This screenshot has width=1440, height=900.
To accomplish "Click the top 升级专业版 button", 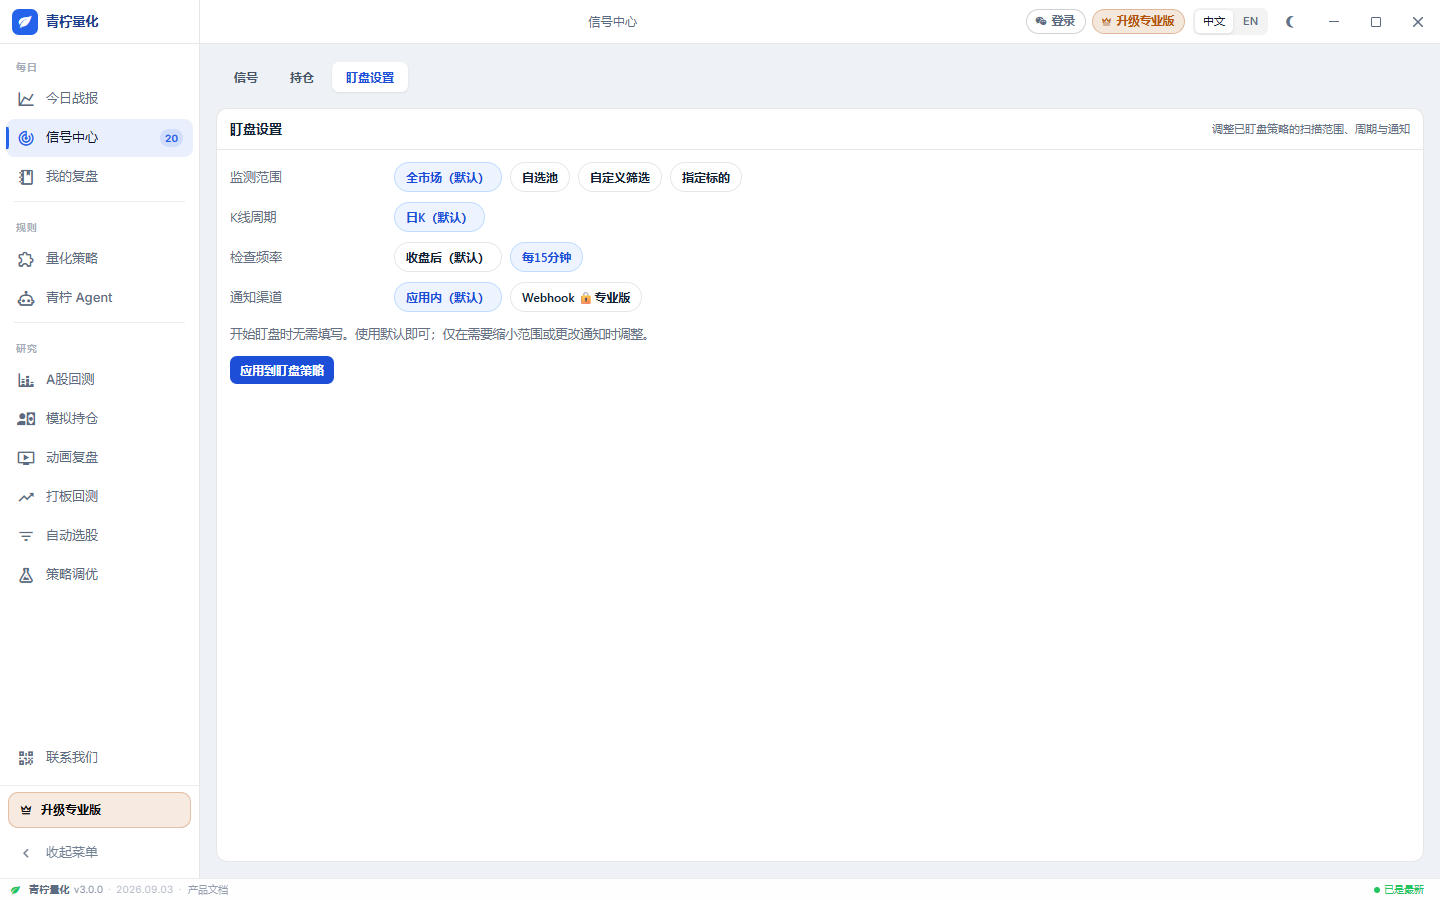I will tap(1138, 22).
